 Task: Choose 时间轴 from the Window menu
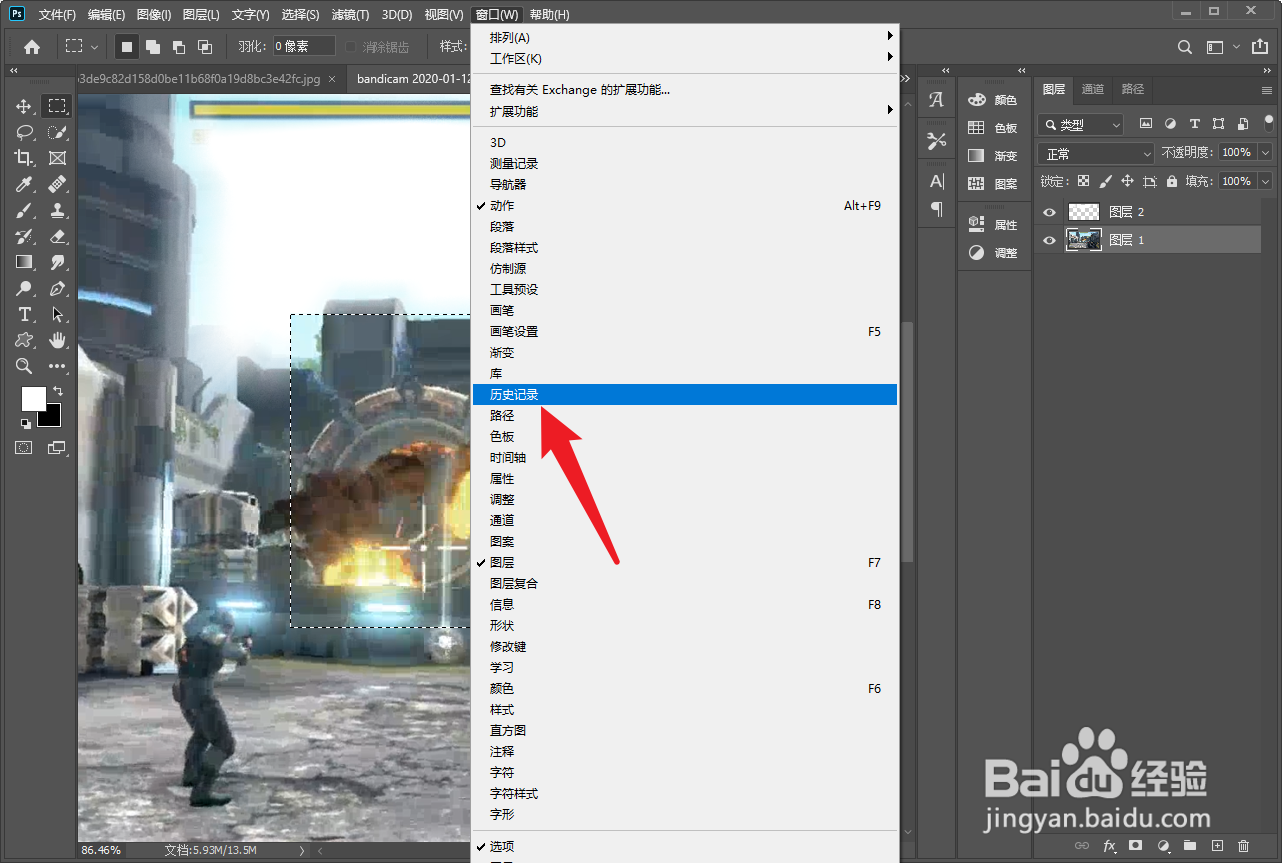click(x=685, y=458)
